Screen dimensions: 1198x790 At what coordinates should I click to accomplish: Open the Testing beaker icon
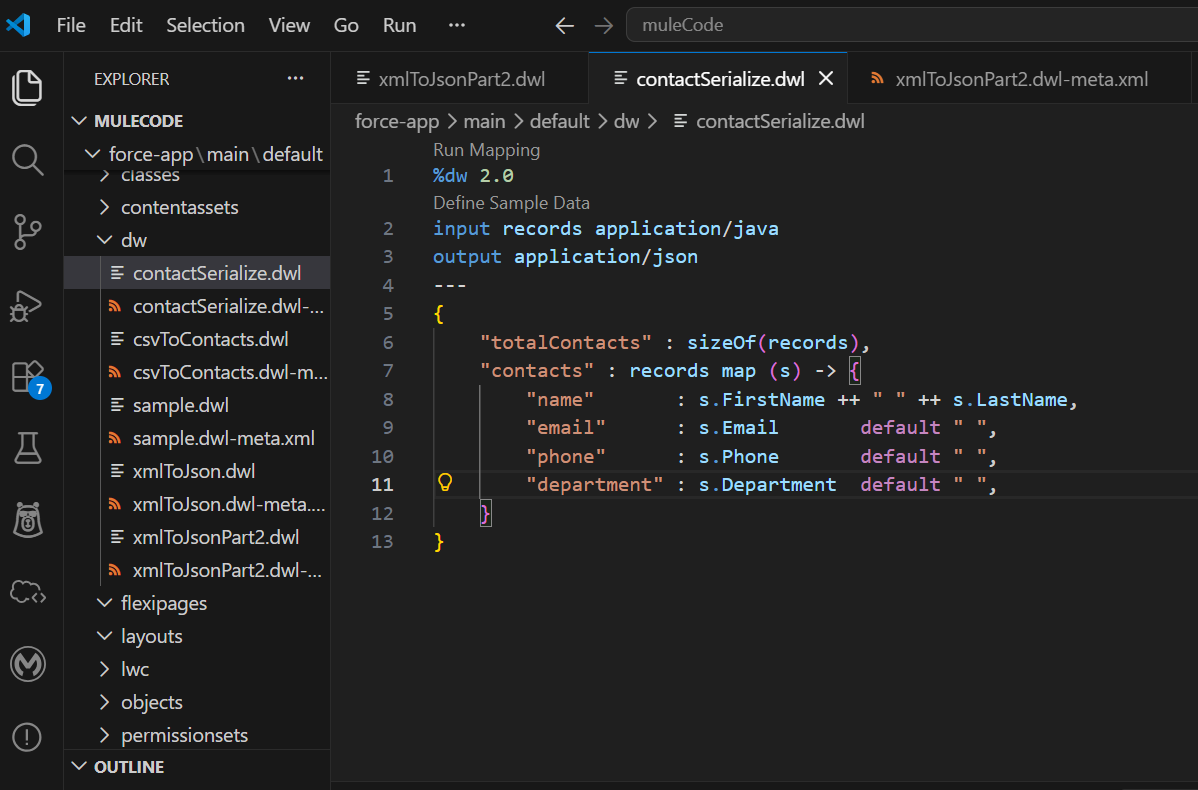tap(27, 449)
